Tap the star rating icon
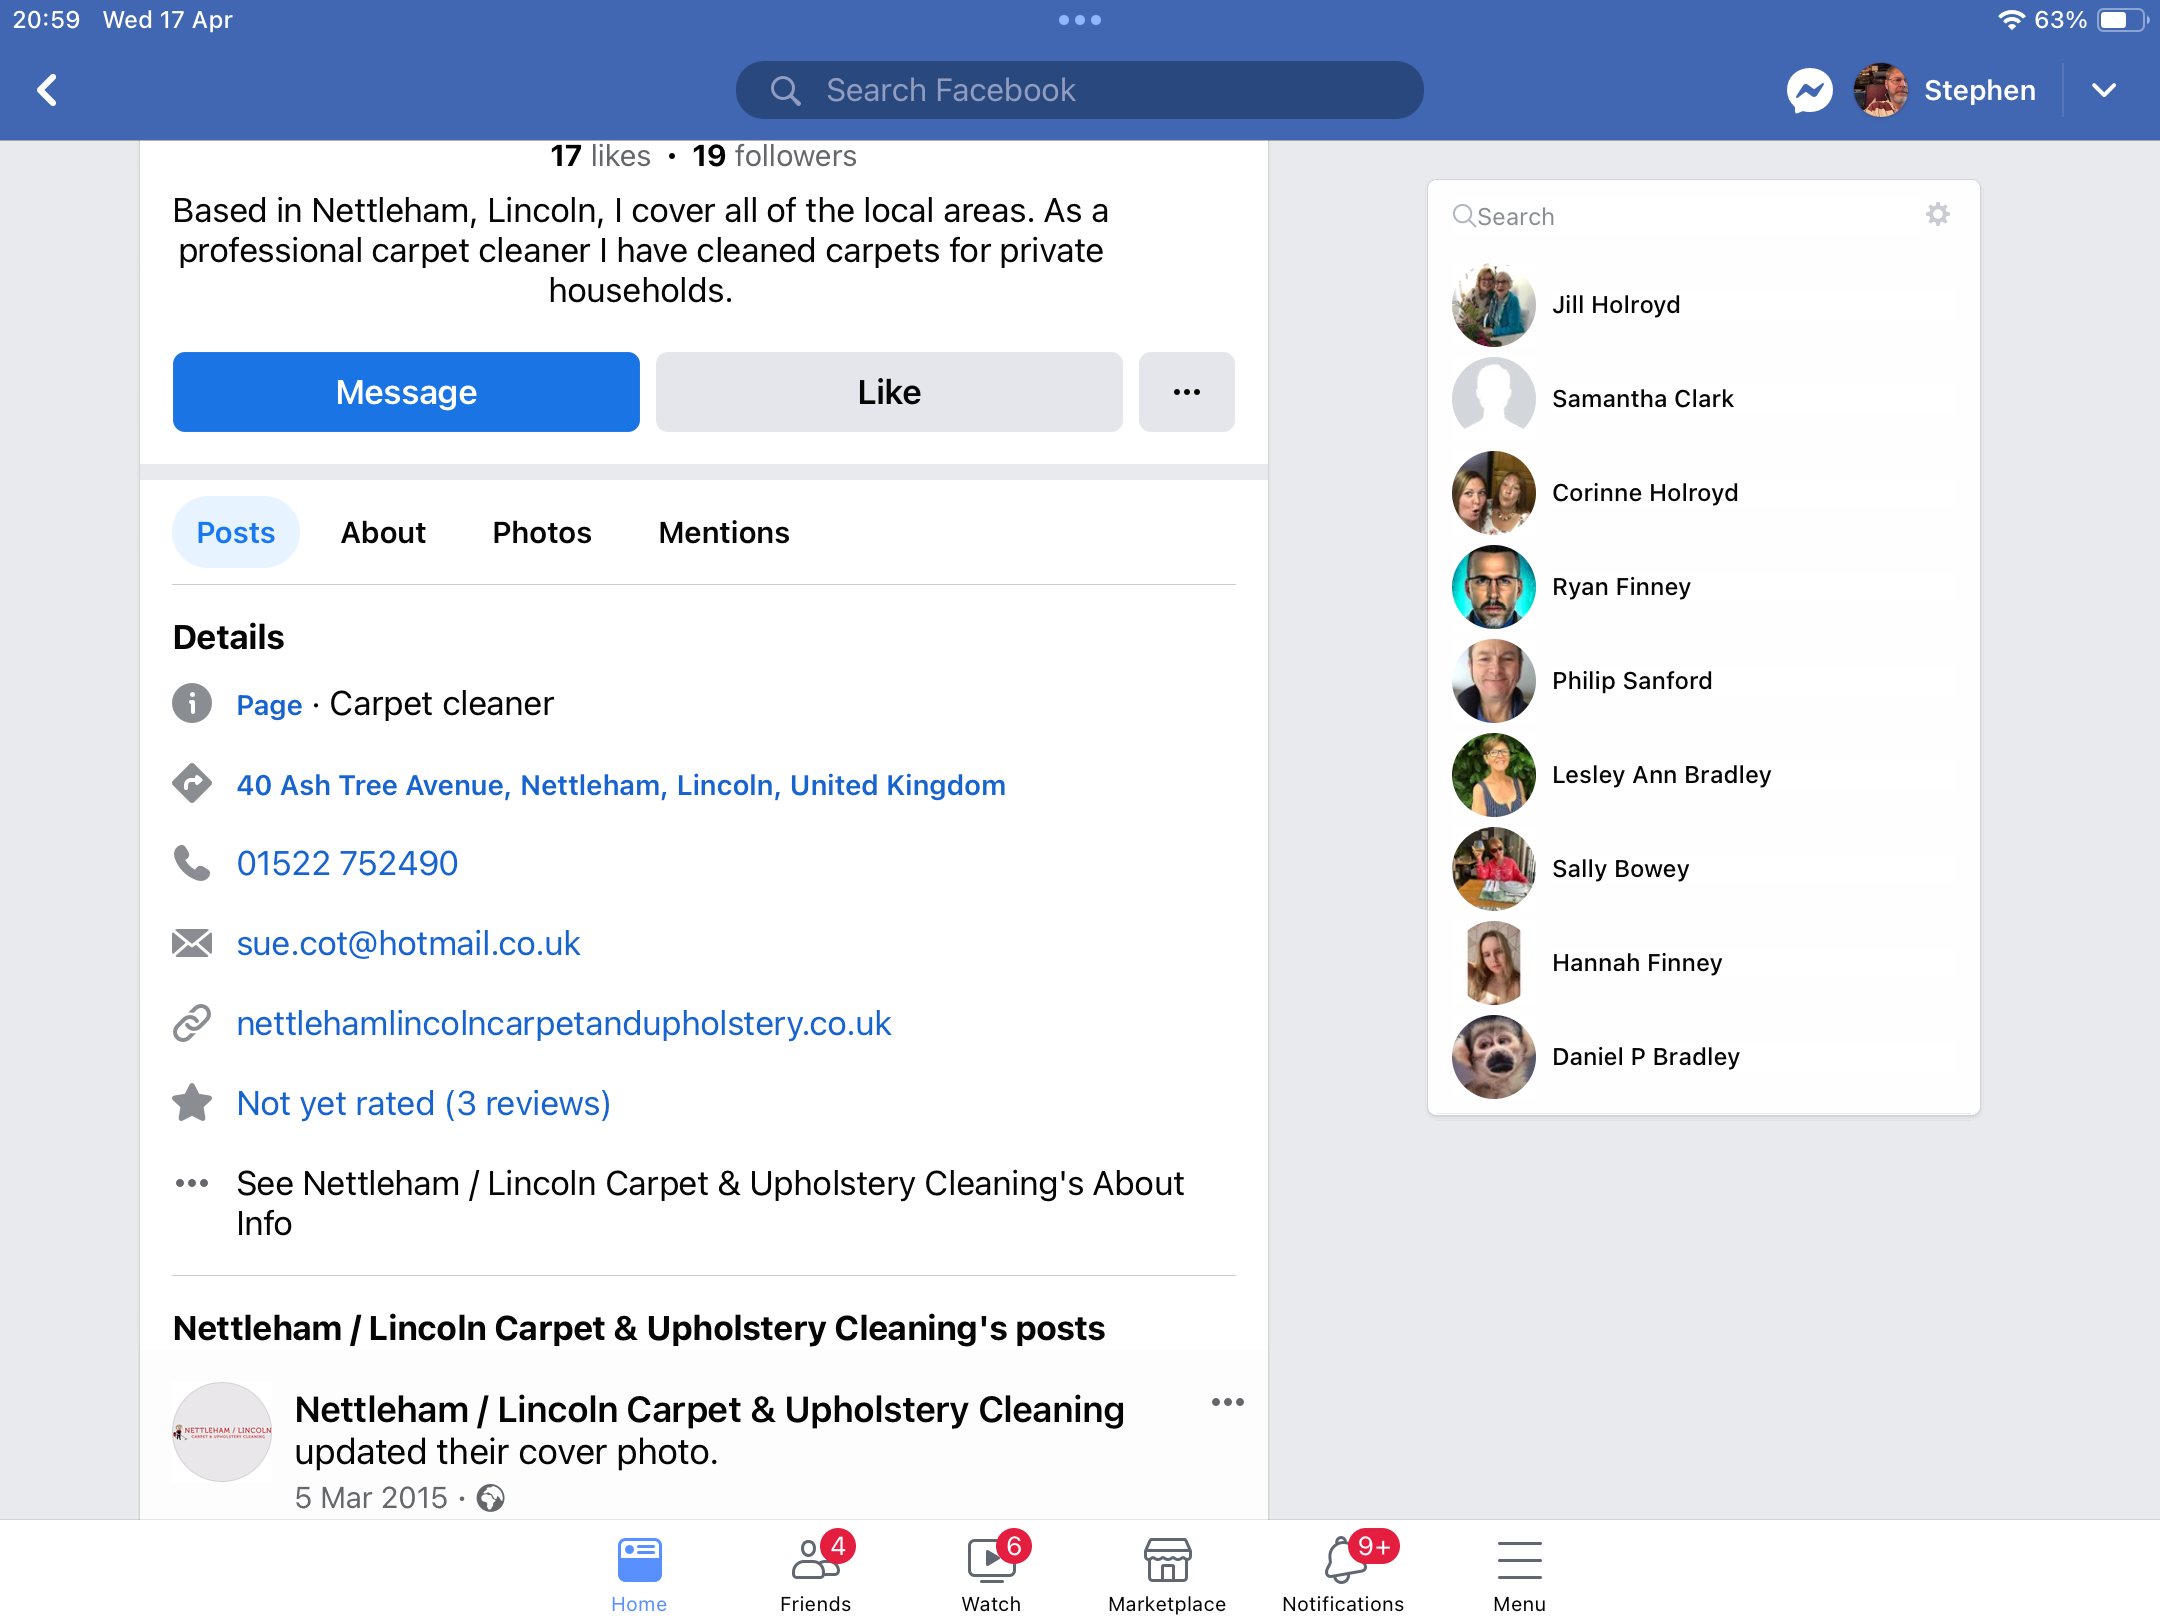This screenshot has height=1620, width=2160. coord(192,1103)
